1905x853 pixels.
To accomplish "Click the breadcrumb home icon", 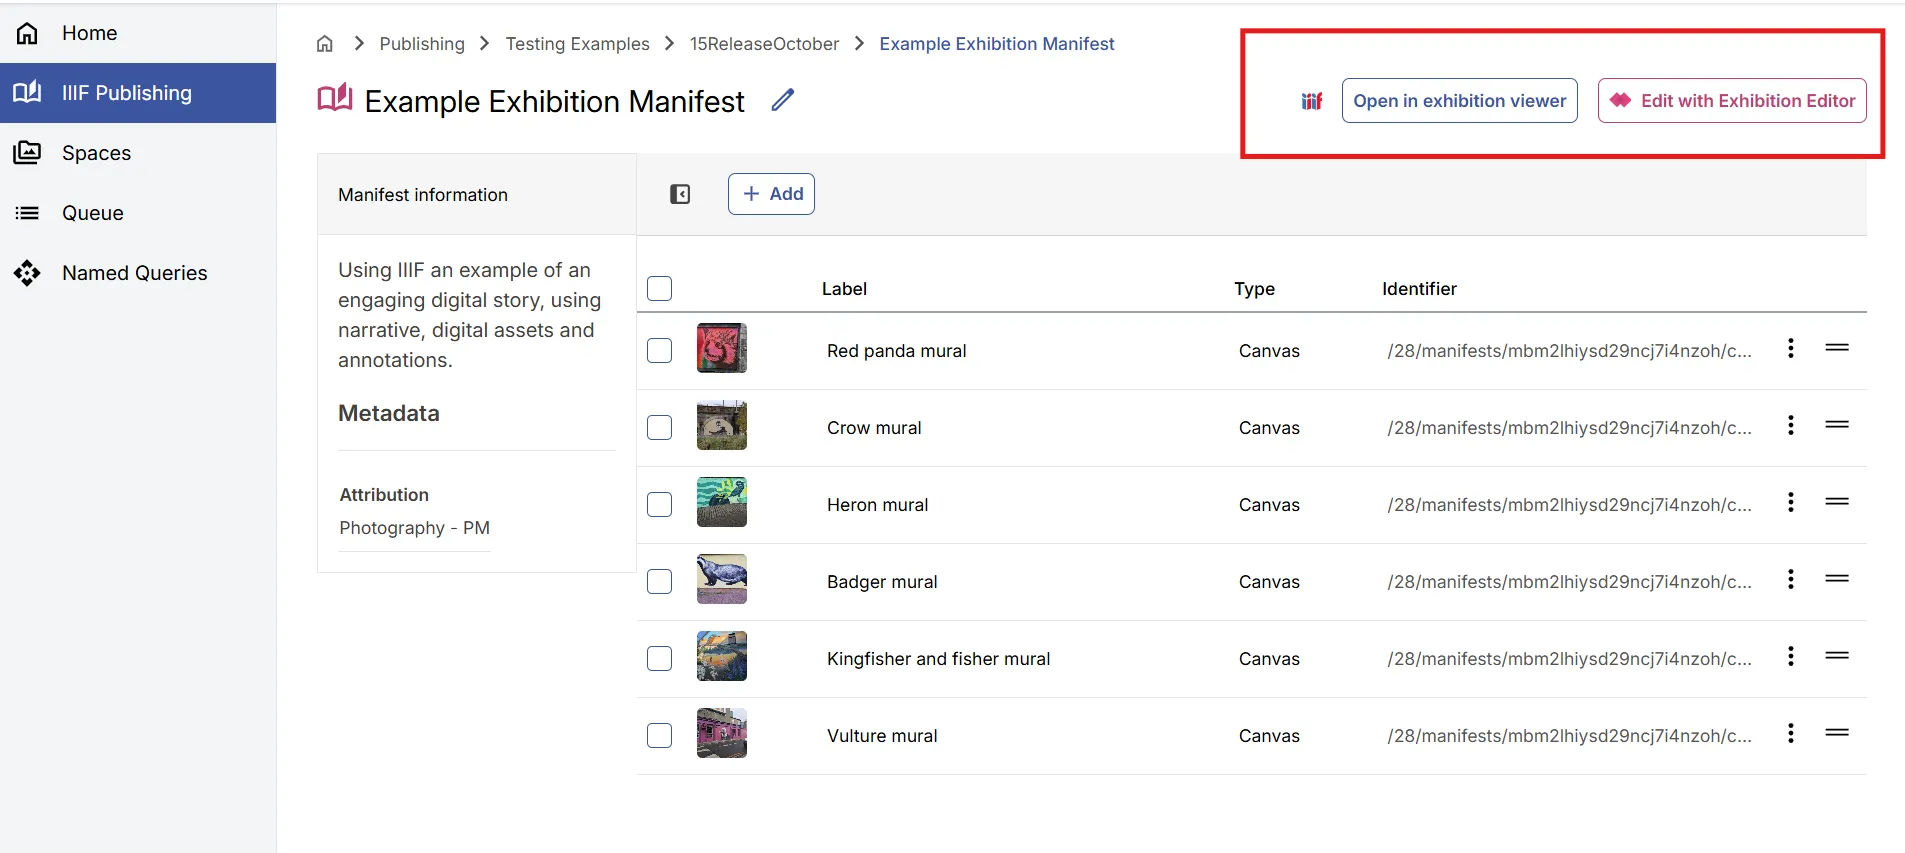I will point(325,44).
